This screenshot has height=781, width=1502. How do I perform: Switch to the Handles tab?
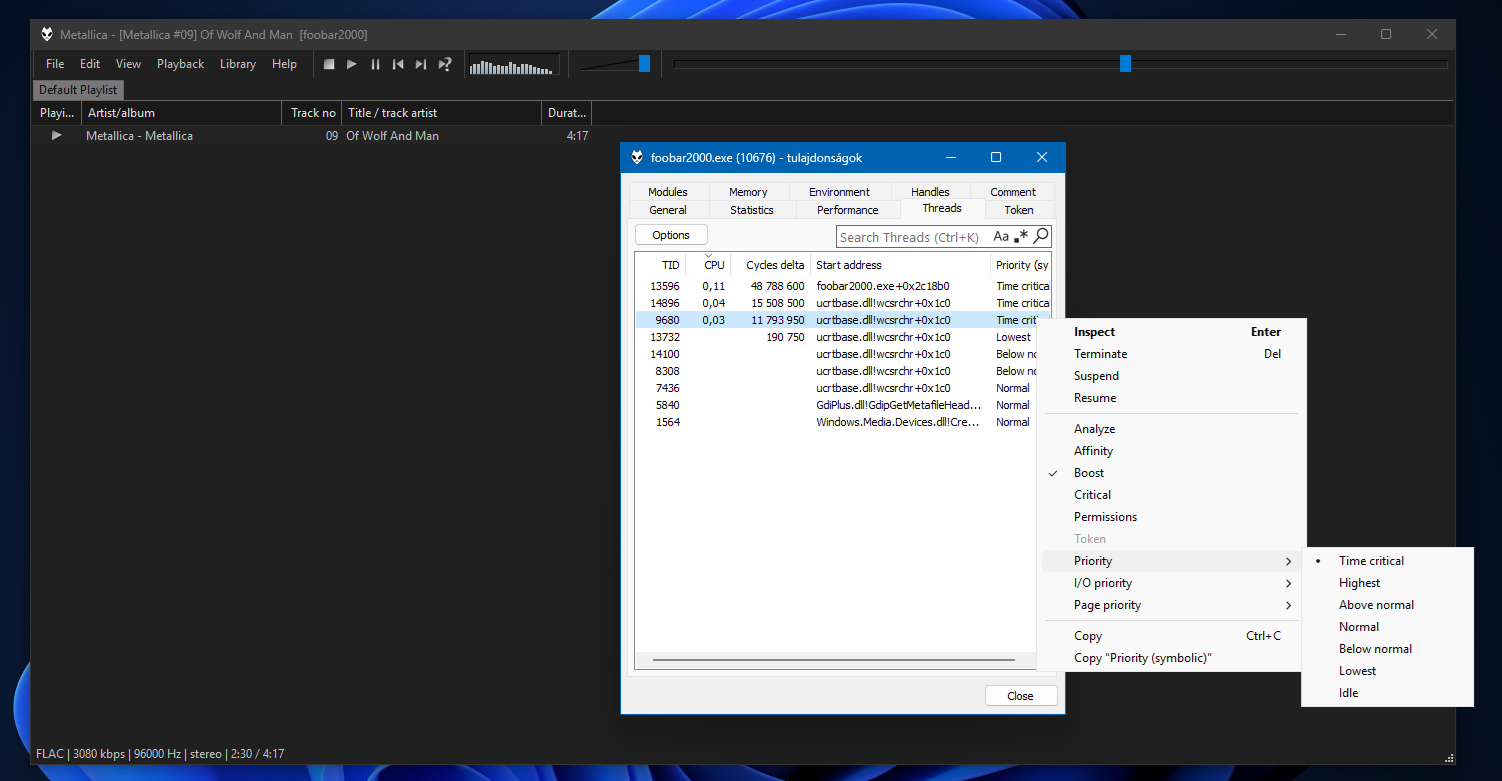point(930,192)
